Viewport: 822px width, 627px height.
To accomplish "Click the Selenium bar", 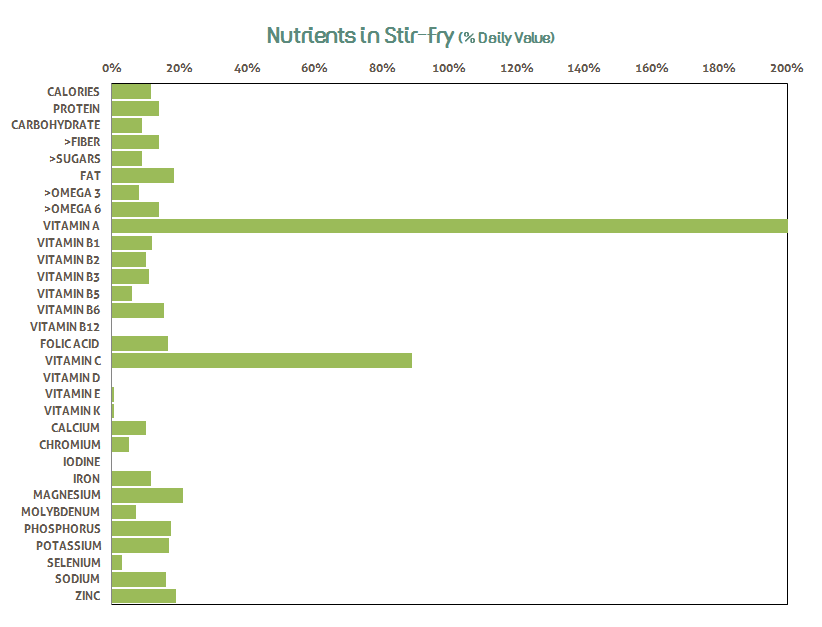I will point(117,562).
